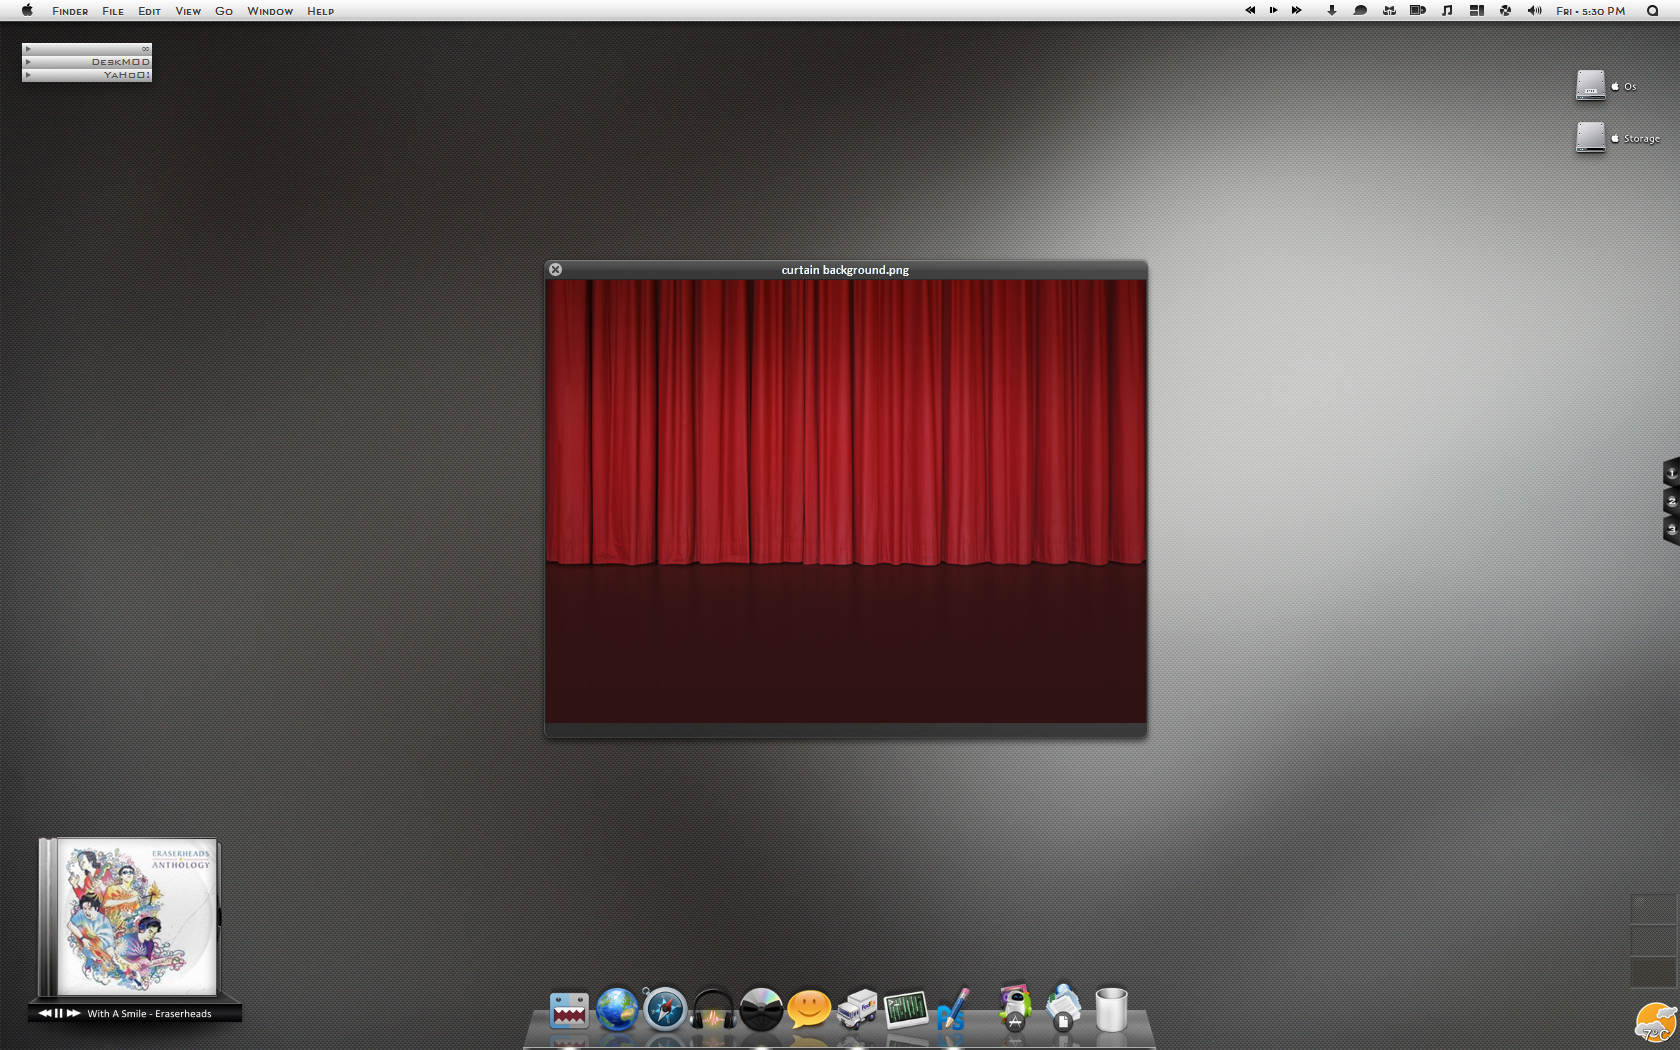The height and width of the screenshot is (1050, 1680).
Task: Open the File menu
Action: (x=113, y=11)
